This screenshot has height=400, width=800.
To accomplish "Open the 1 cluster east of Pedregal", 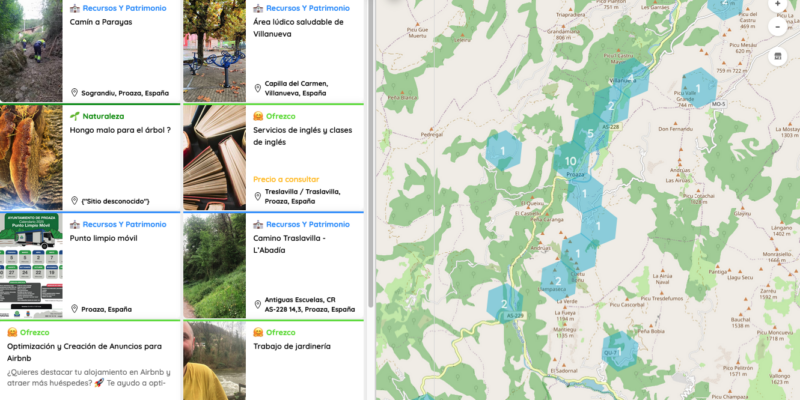I will (503, 151).
